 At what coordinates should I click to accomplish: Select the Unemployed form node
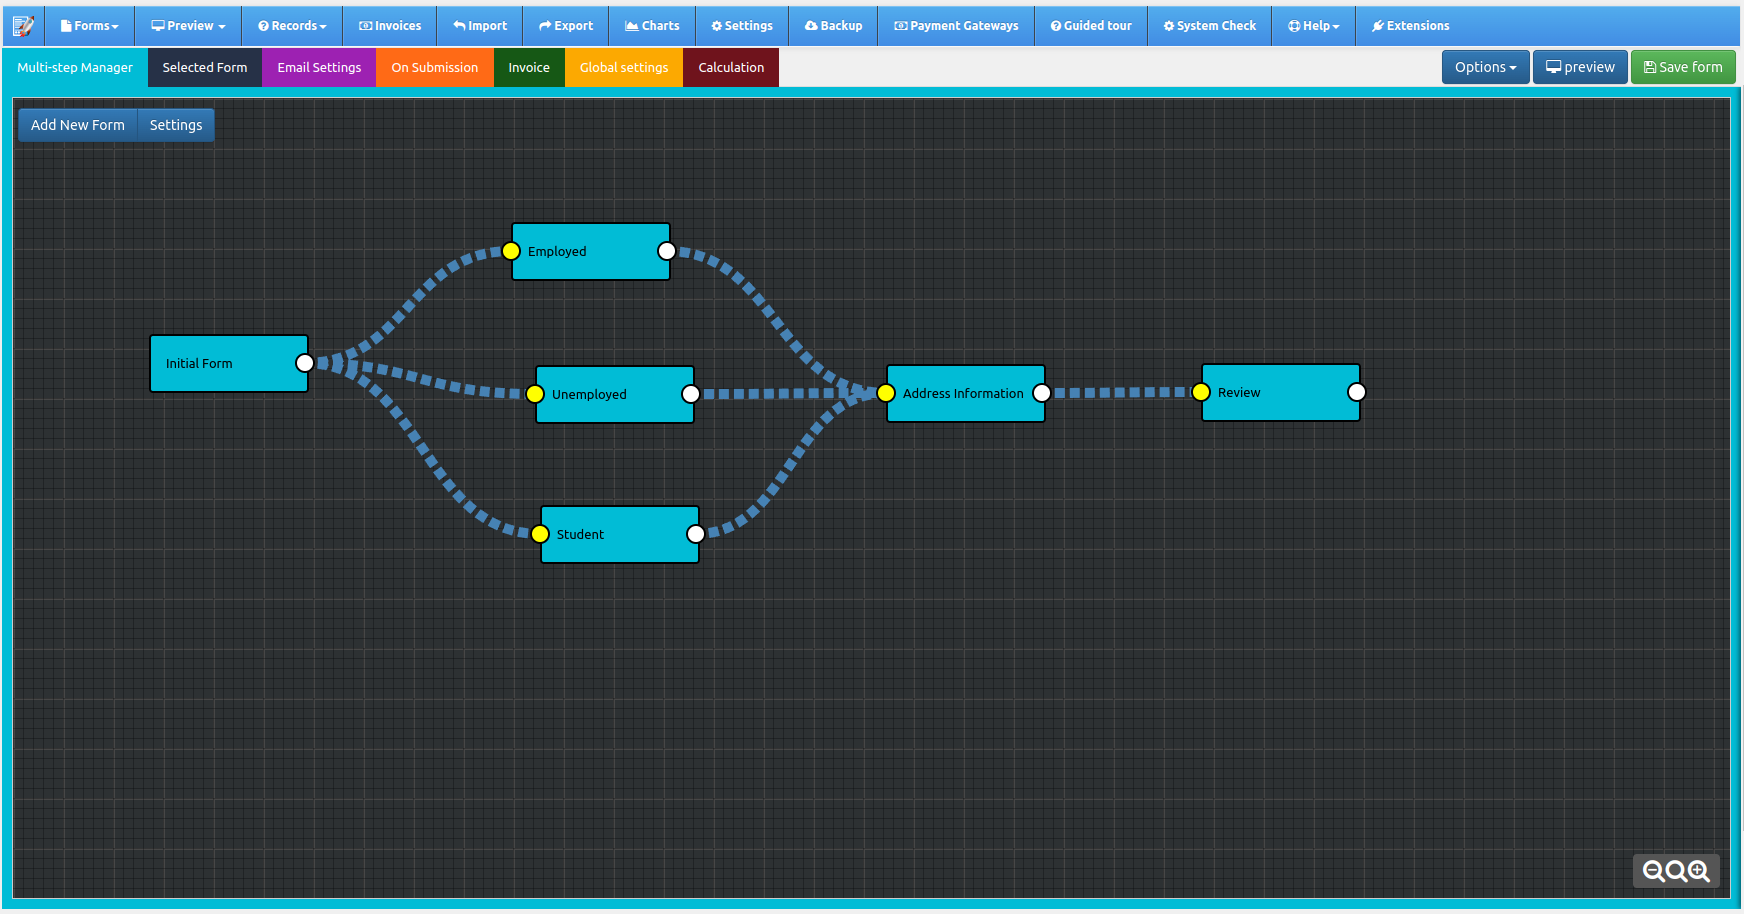[x=615, y=394]
